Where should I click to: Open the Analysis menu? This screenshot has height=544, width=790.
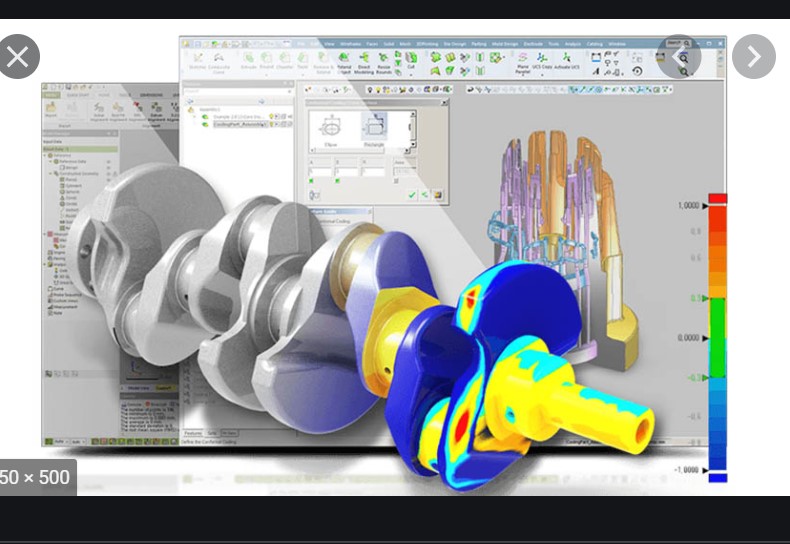pyautogui.click(x=572, y=44)
